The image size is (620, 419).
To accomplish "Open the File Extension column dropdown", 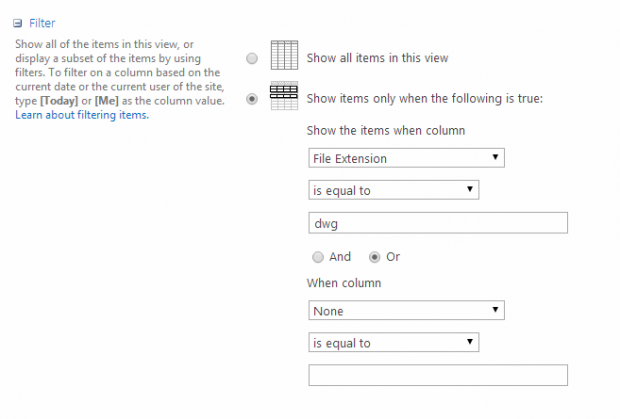I will tap(406, 158).
